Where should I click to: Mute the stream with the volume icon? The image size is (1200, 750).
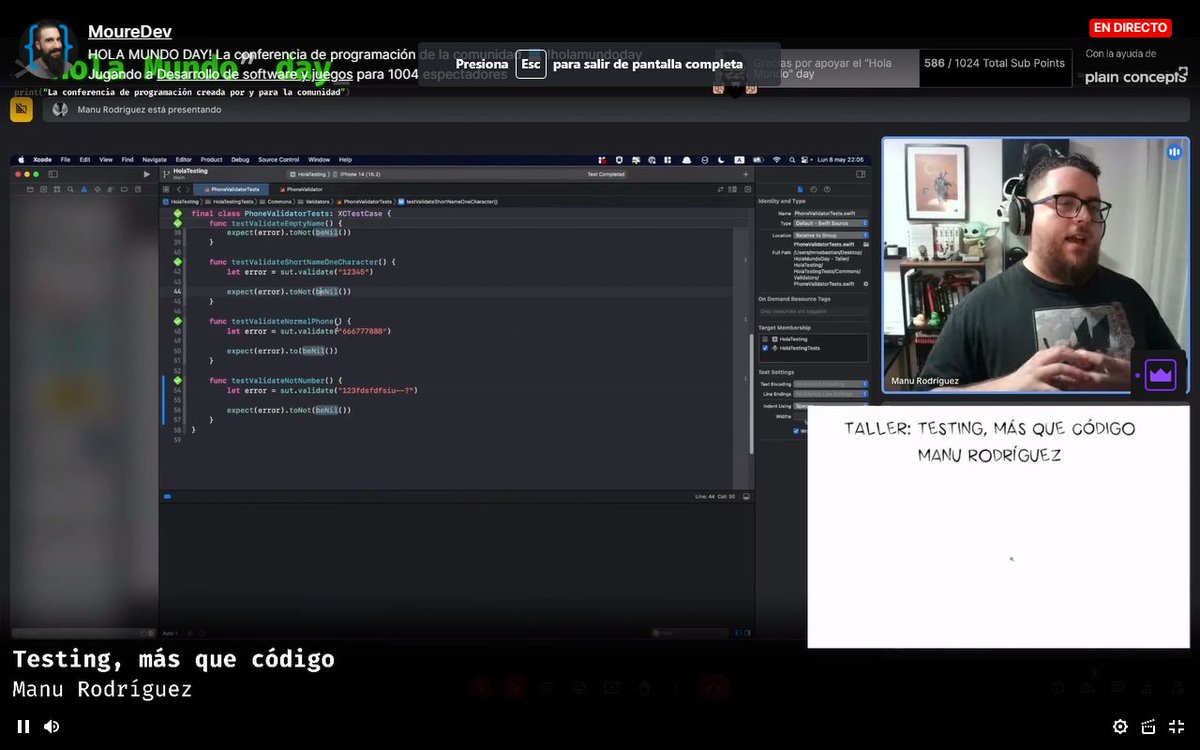click(x=51, y=727)
